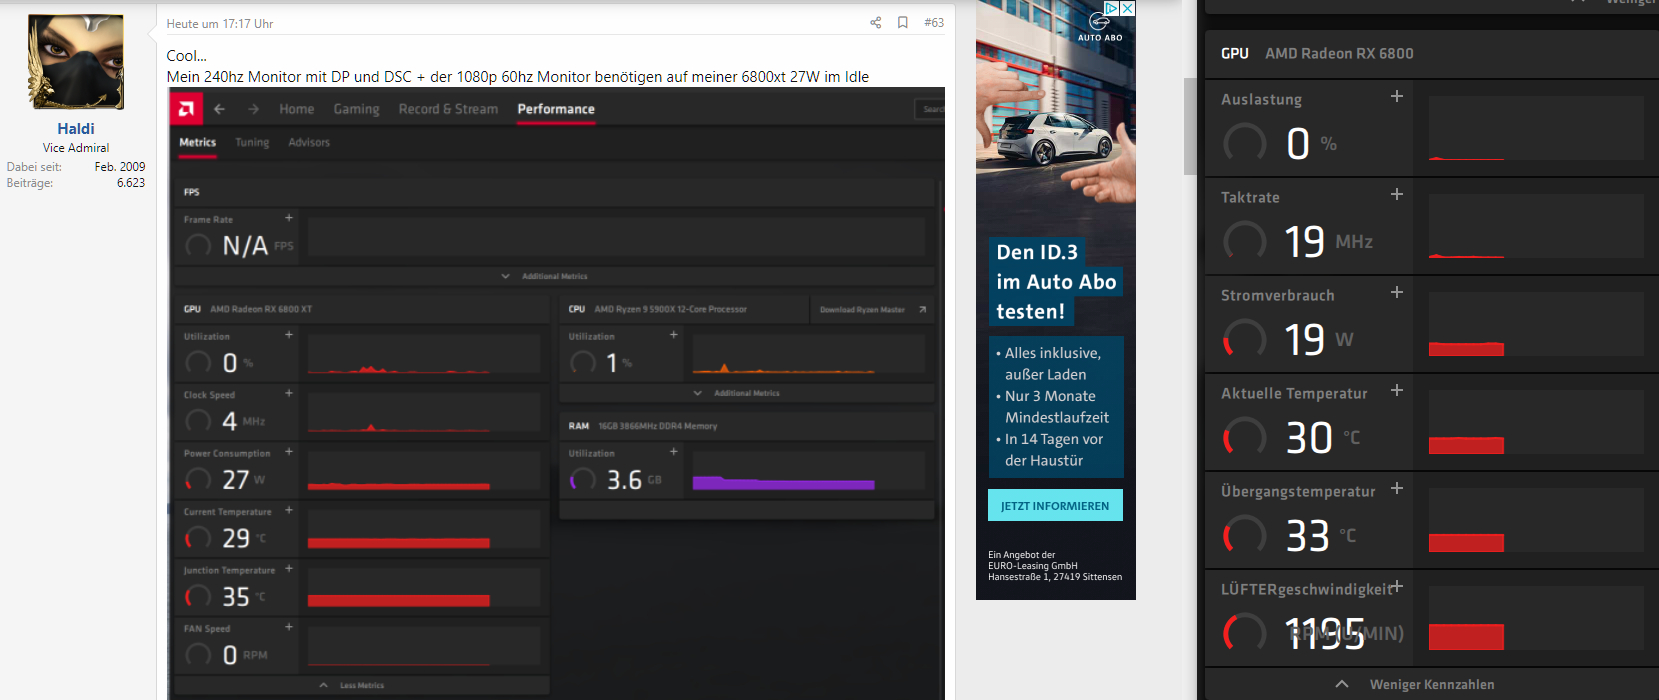The width and height of the screenshot is (1659, 700).
Task: Click the Auslastung 0 % gauge ring
Action: pos(1245,144)
